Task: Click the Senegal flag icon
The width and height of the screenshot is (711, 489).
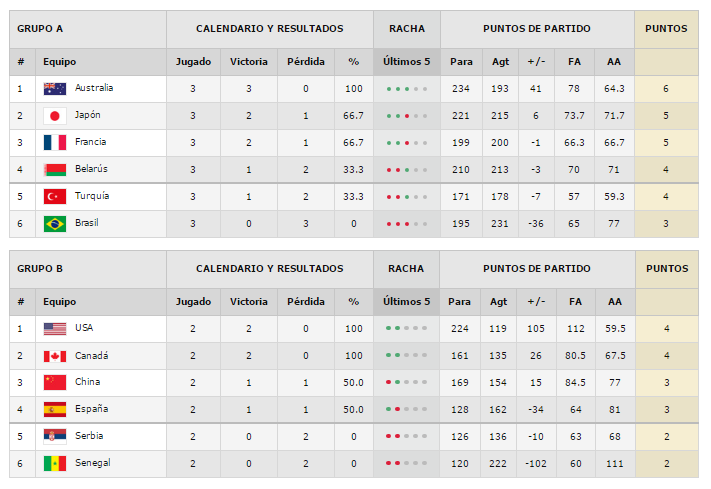Action: click(55, 464)
